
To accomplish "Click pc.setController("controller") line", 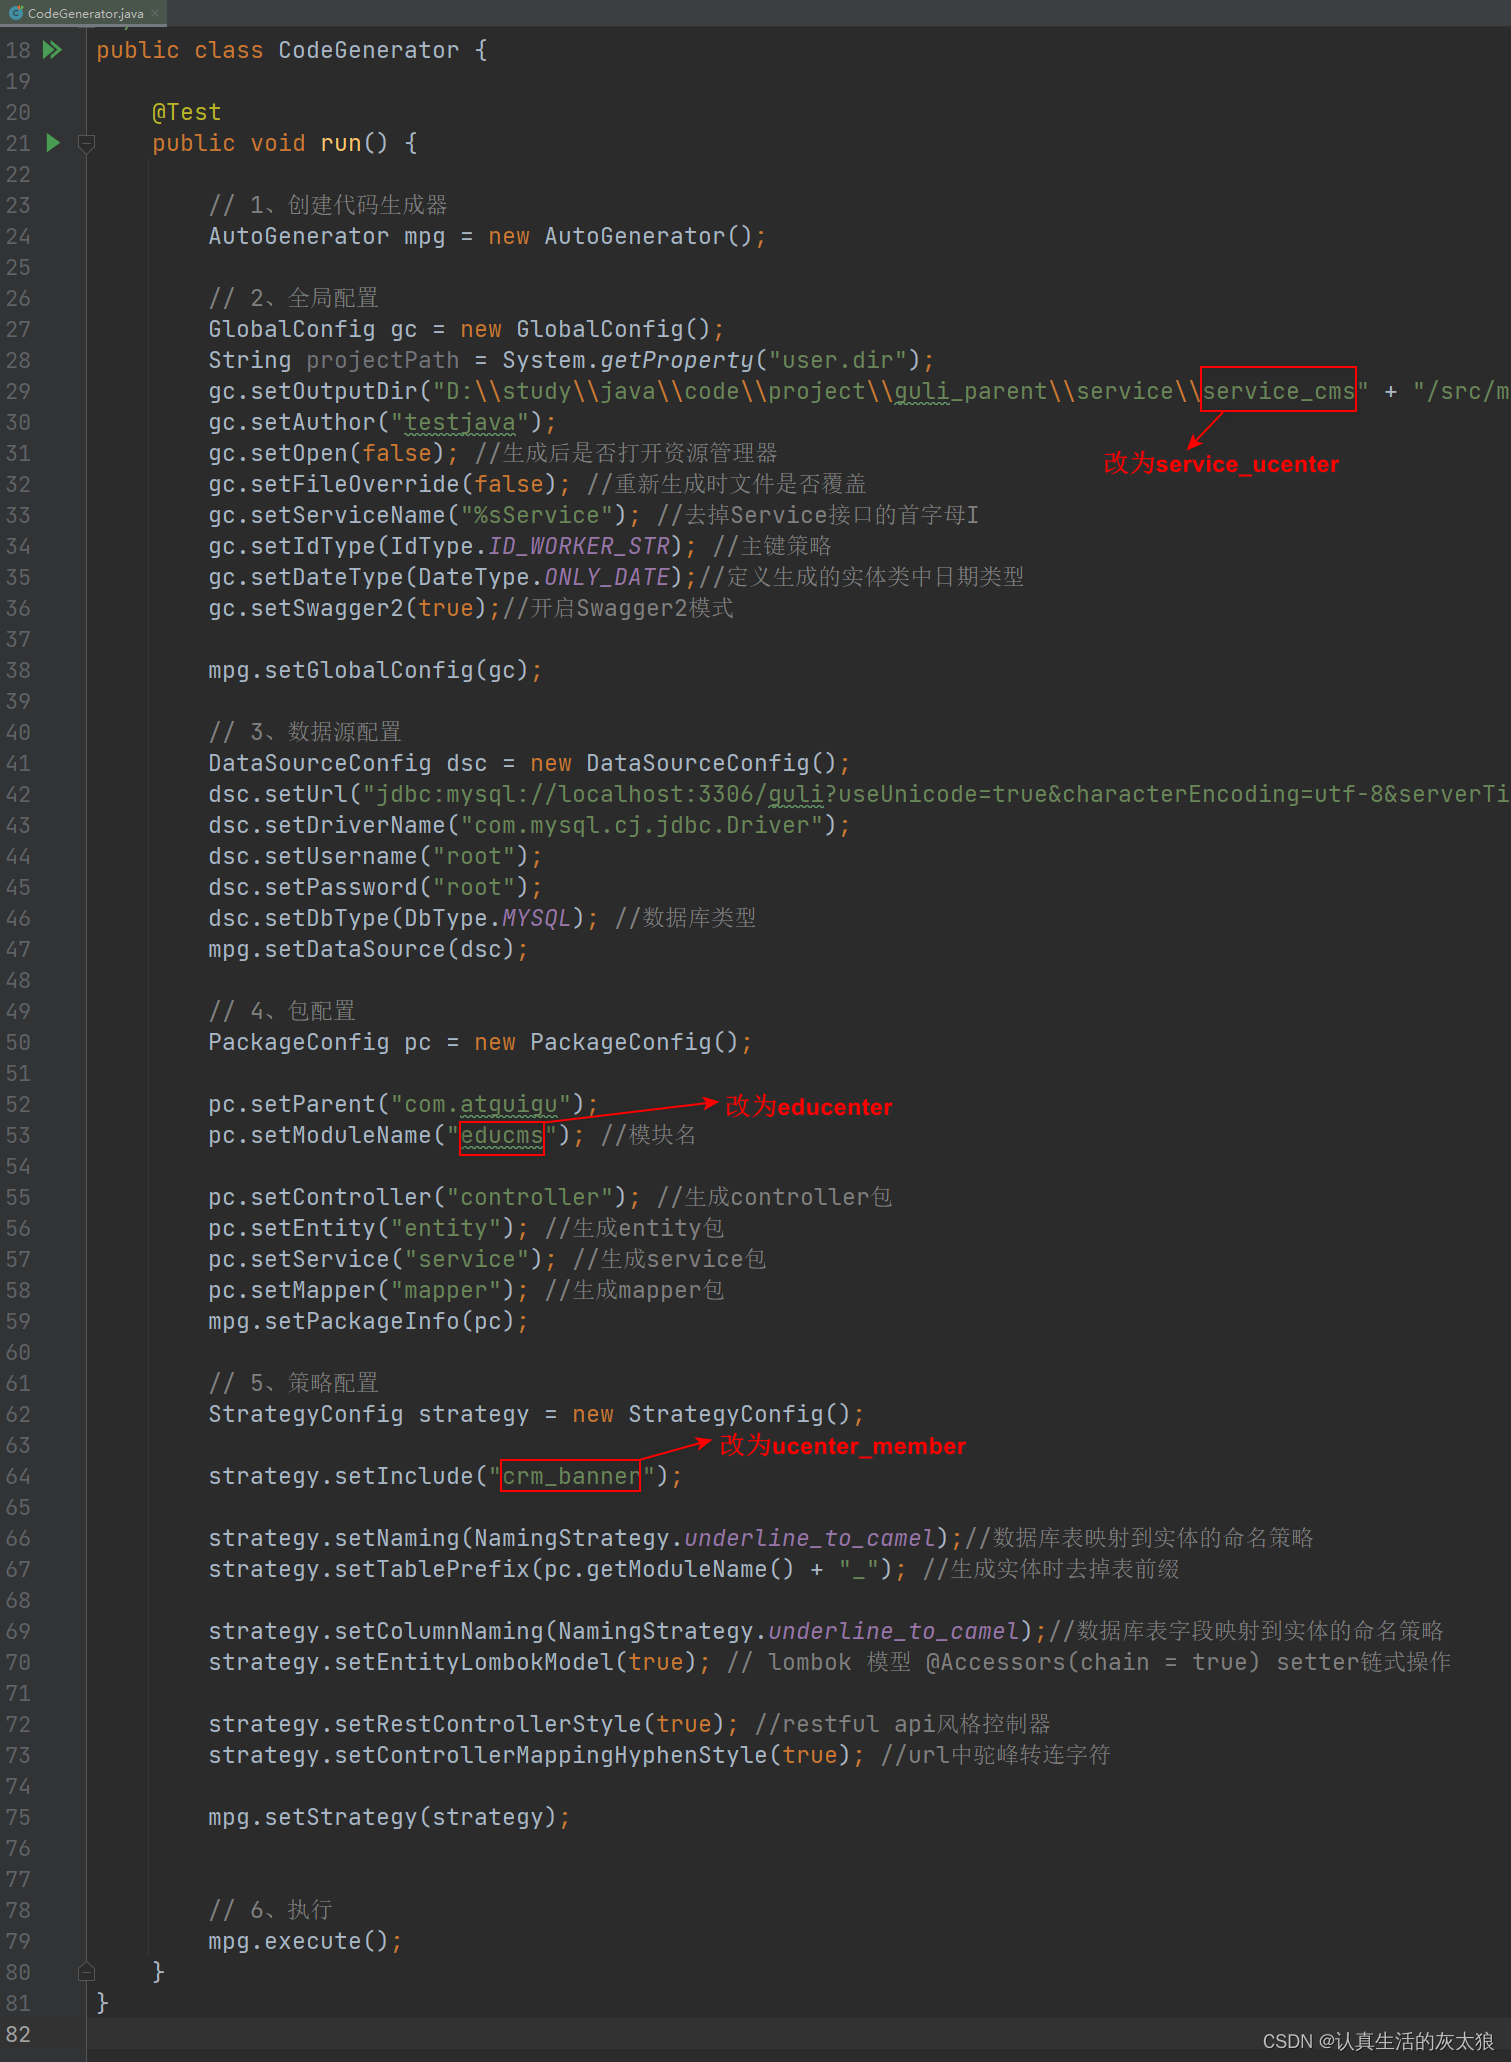I will pos(424,1197).
